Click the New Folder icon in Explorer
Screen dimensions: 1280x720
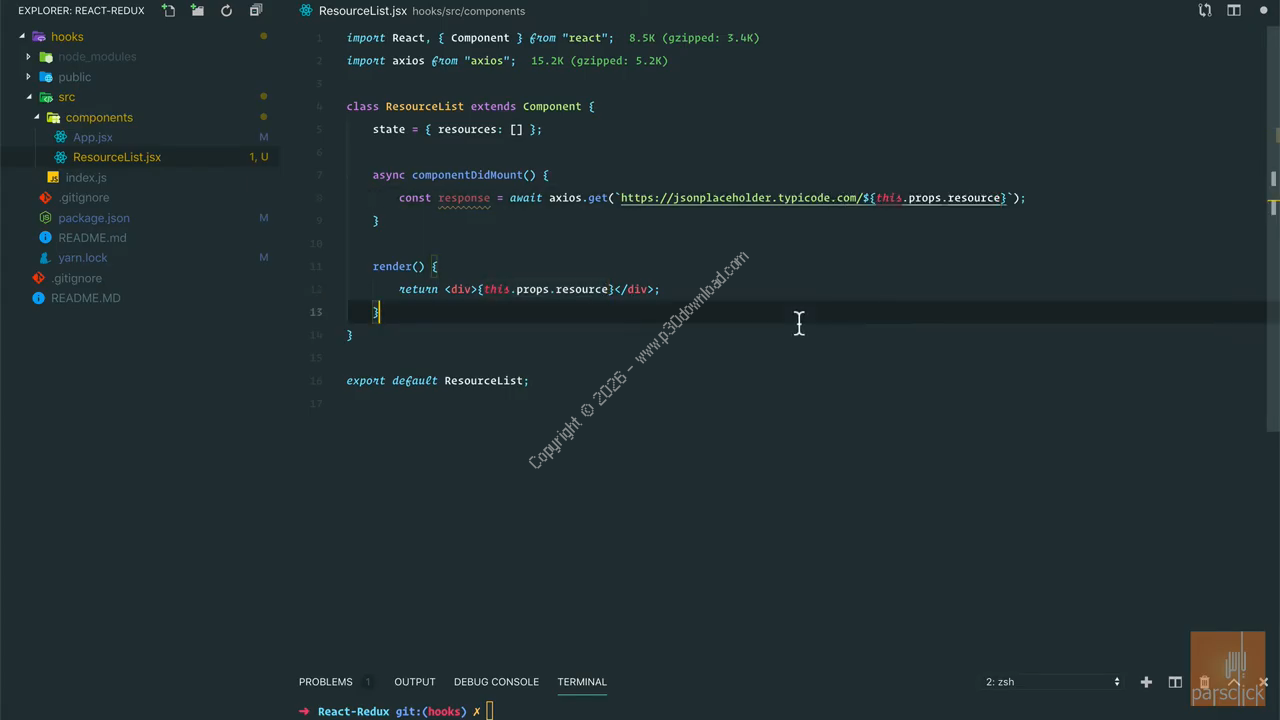(x=197, y=11)
